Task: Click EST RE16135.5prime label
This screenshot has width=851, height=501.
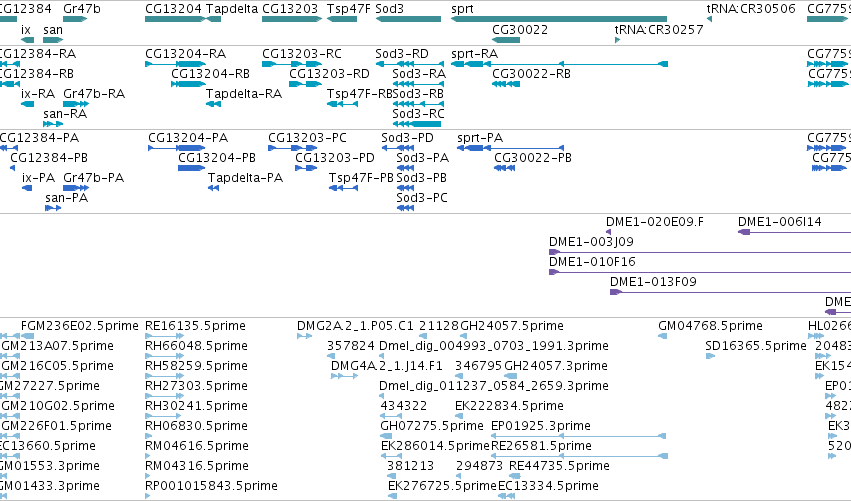Action: (195, 326)
